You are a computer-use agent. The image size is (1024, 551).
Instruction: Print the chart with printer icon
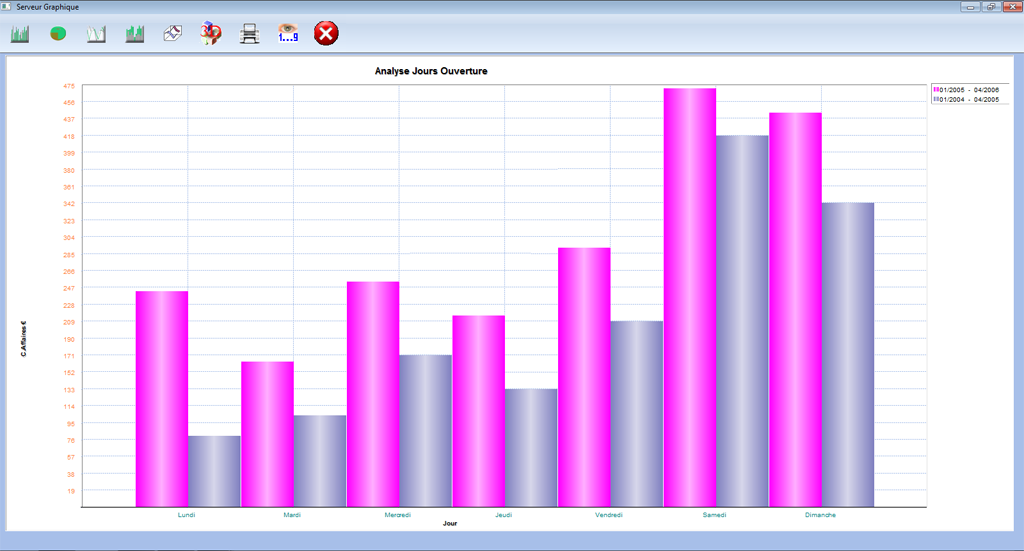pyautogui.click(x=250, y=35)
